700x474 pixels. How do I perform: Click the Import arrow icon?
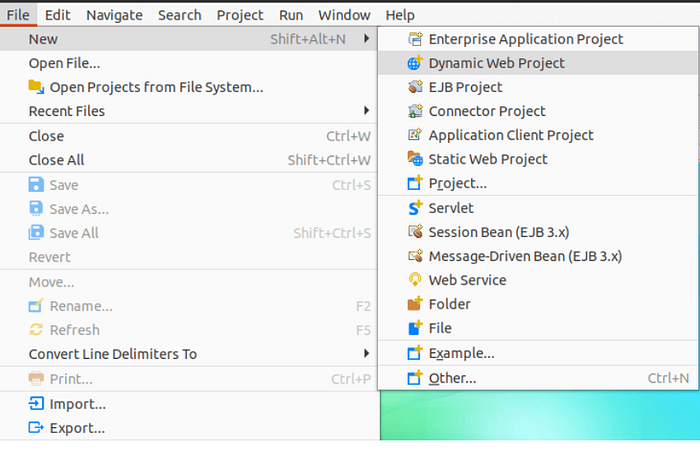(x=36, y=403)
